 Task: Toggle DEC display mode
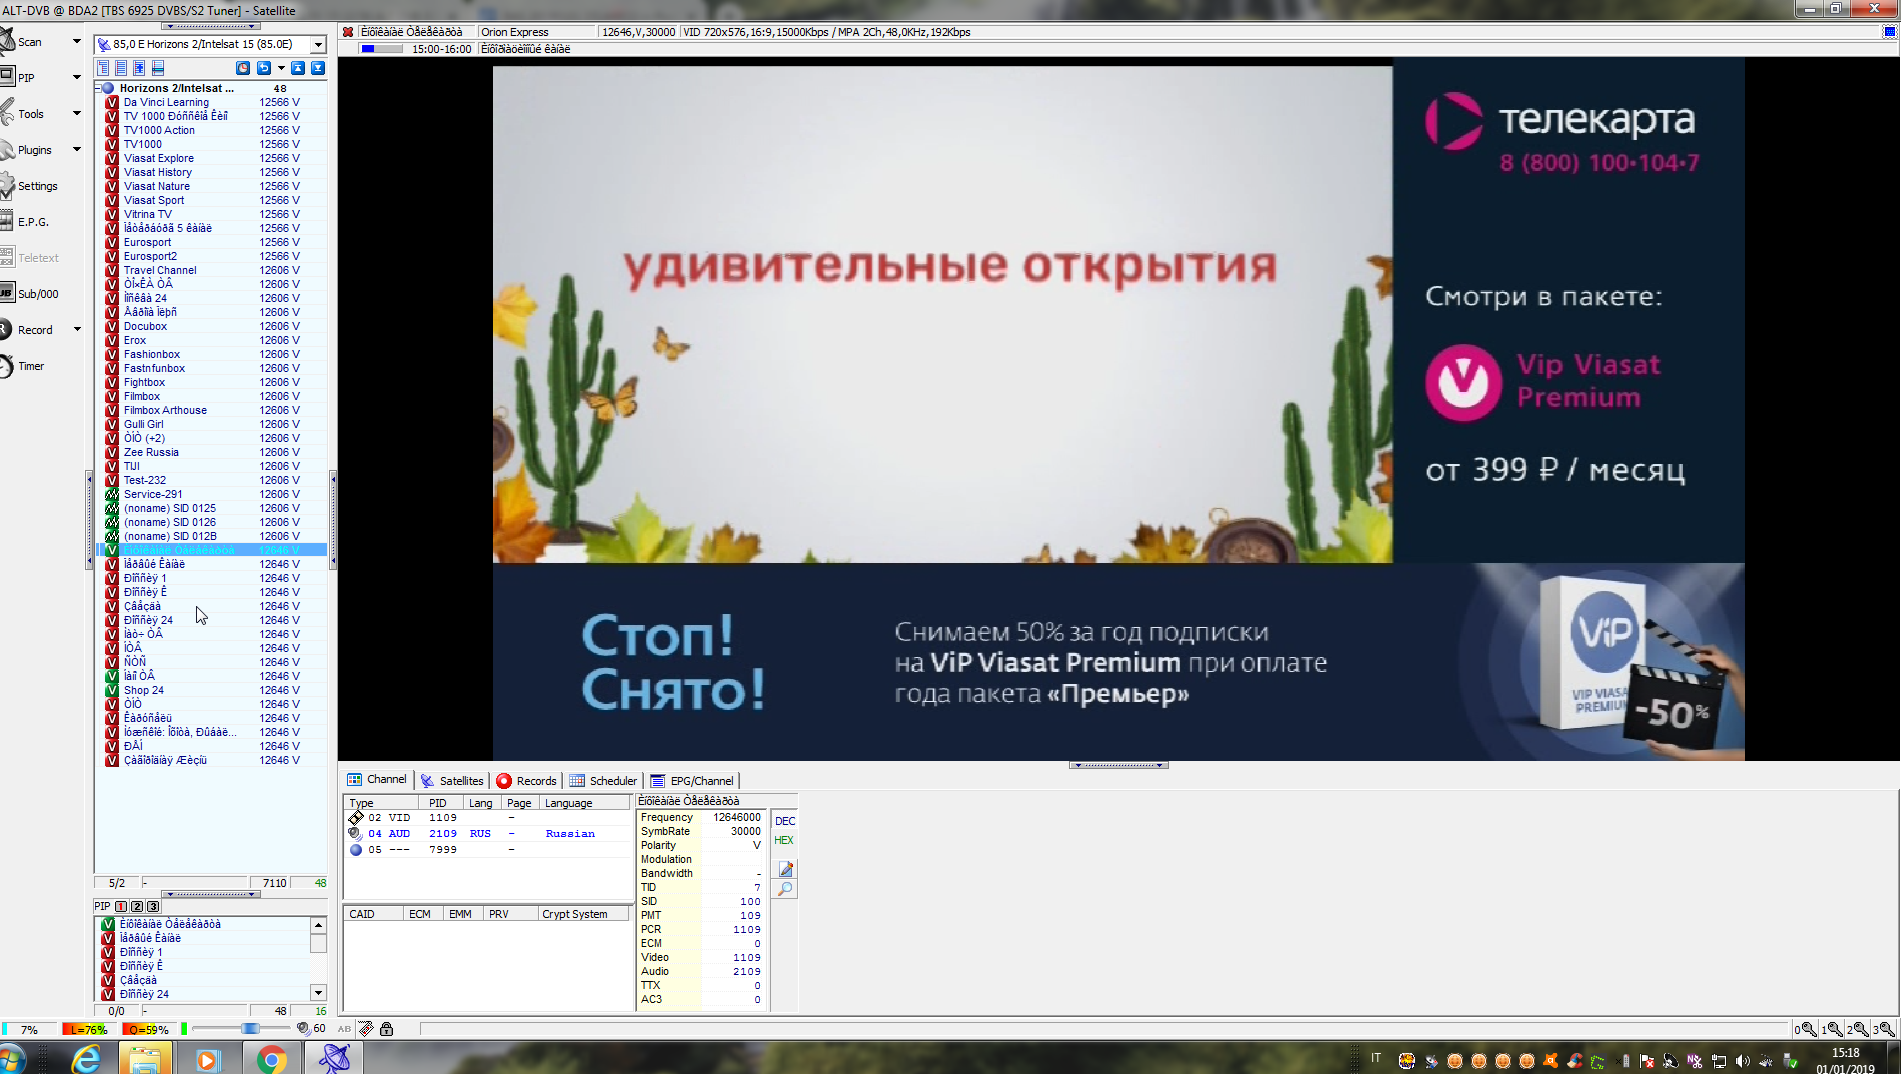[785, 821]
